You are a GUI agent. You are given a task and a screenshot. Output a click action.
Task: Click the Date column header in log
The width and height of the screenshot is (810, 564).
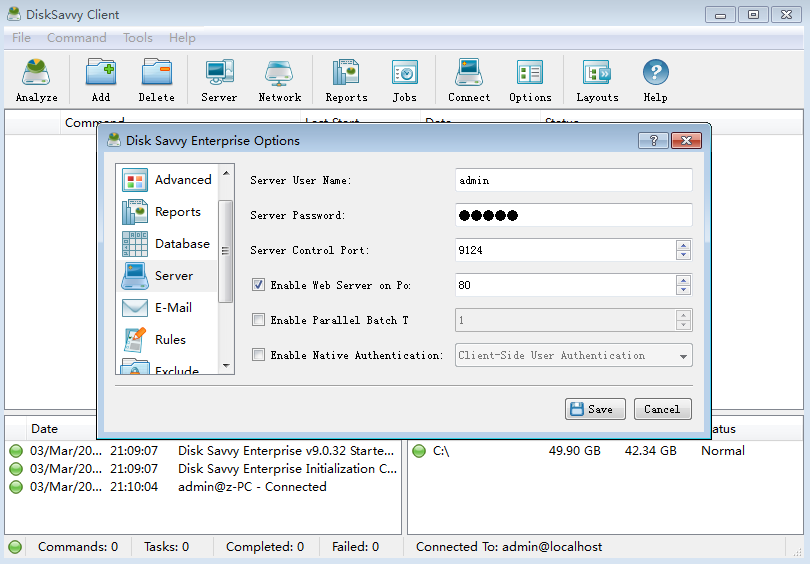click(44, 429)
